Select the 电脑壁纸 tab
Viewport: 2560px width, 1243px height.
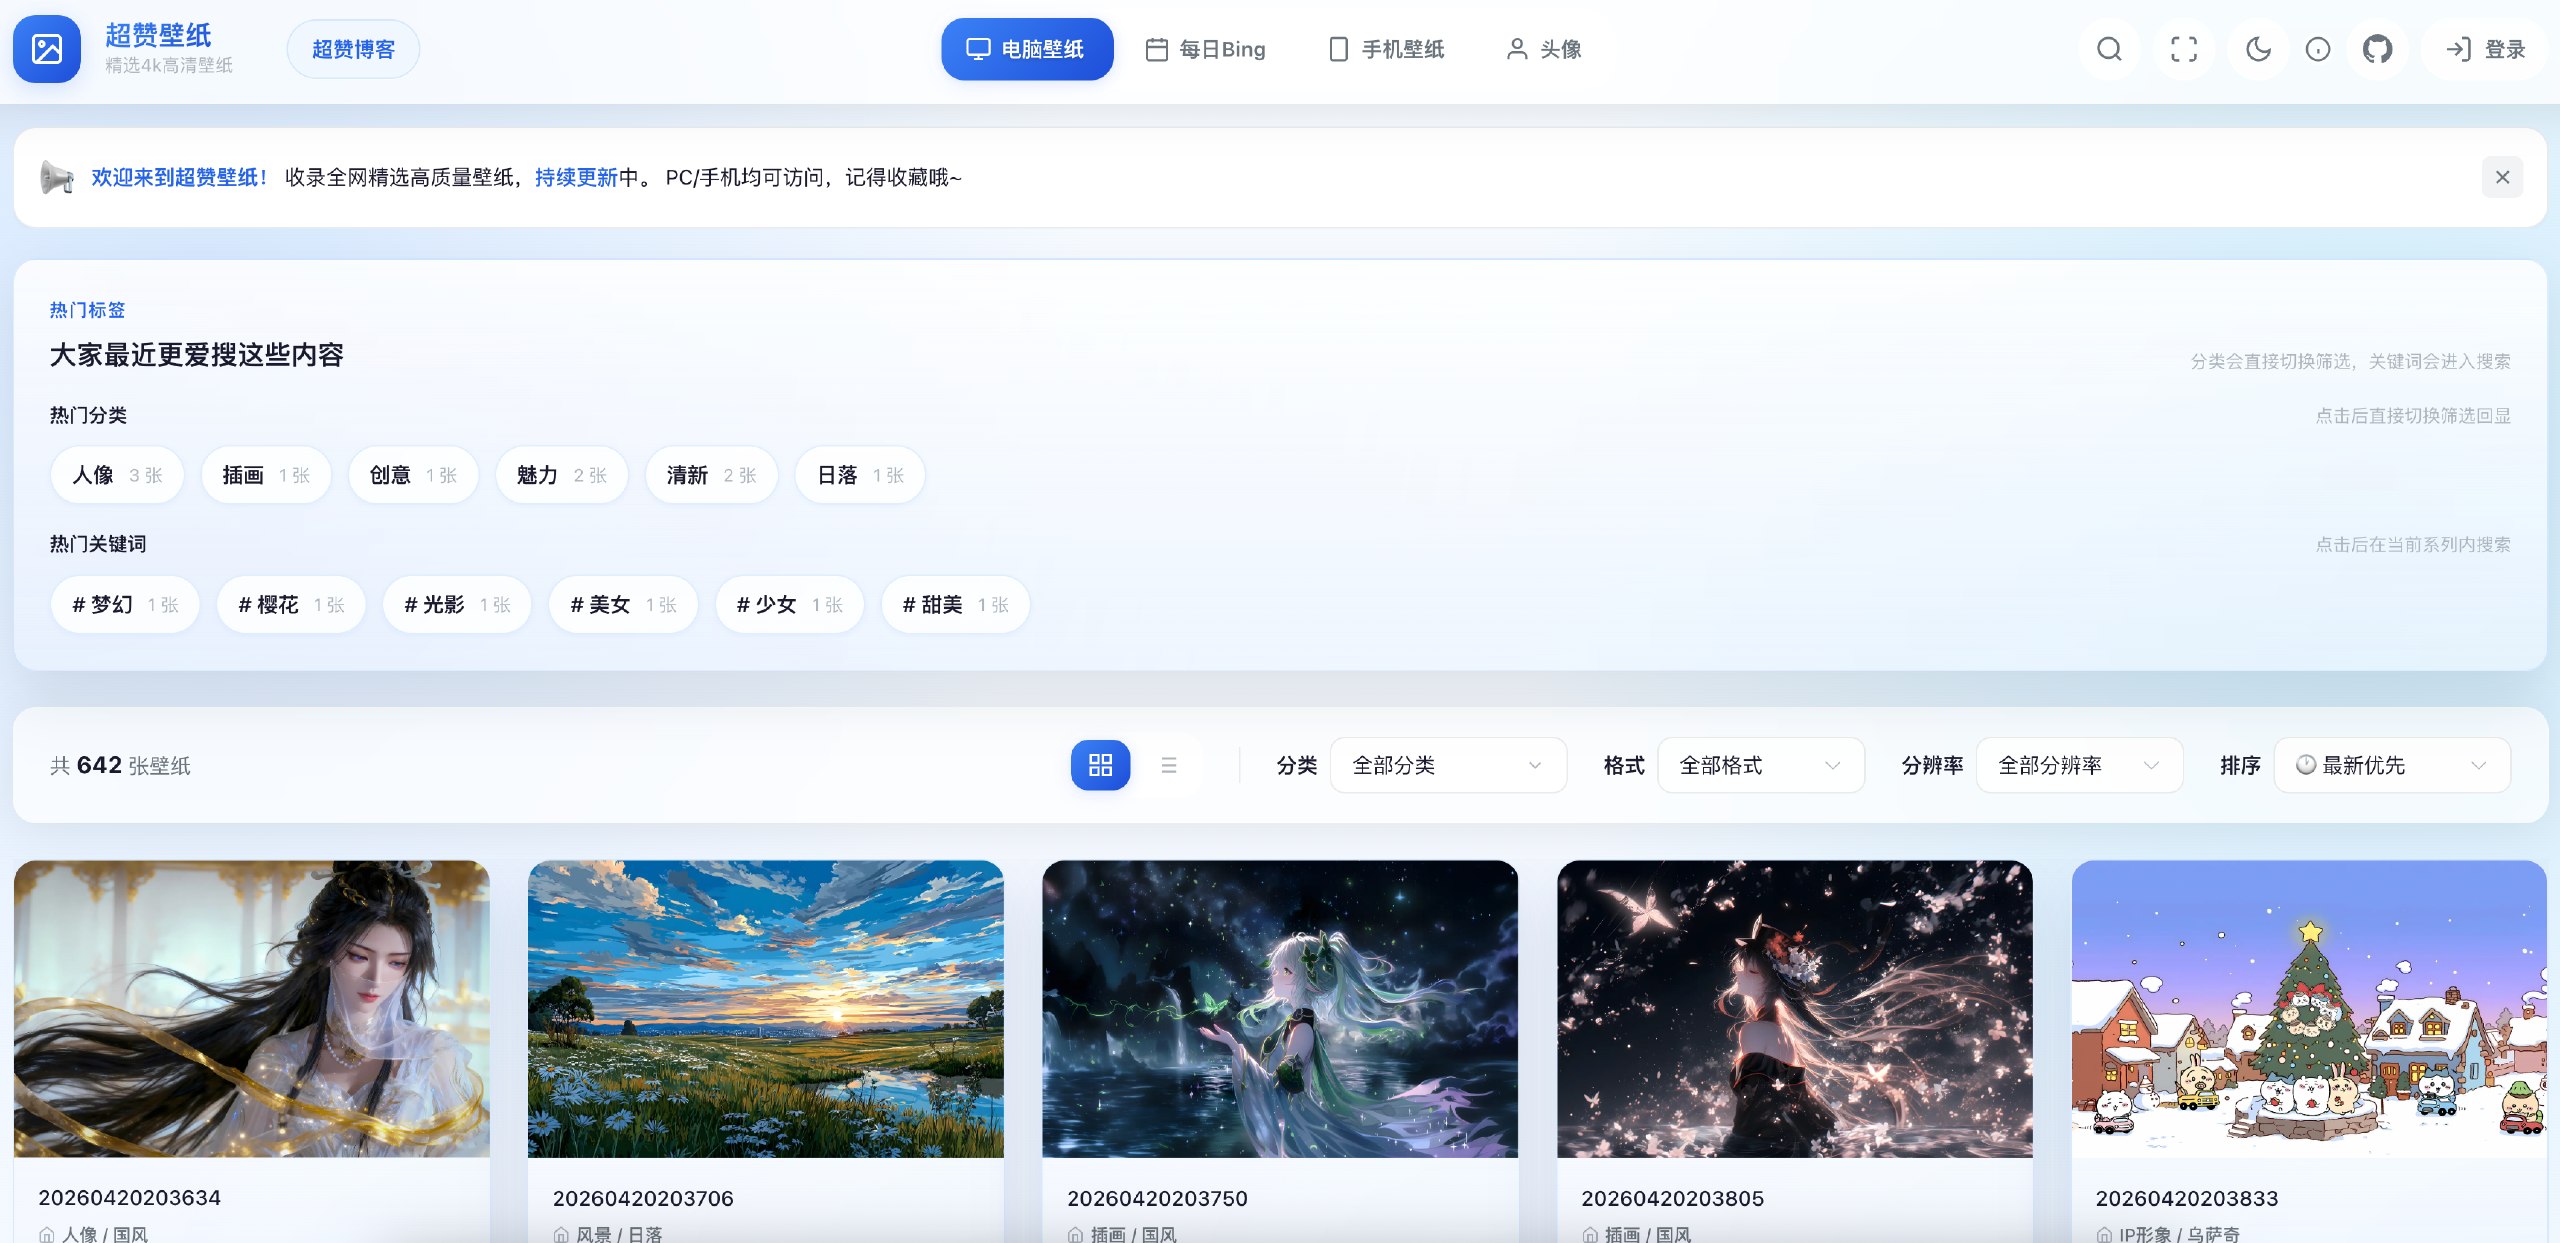click(x=1027, y=49)
